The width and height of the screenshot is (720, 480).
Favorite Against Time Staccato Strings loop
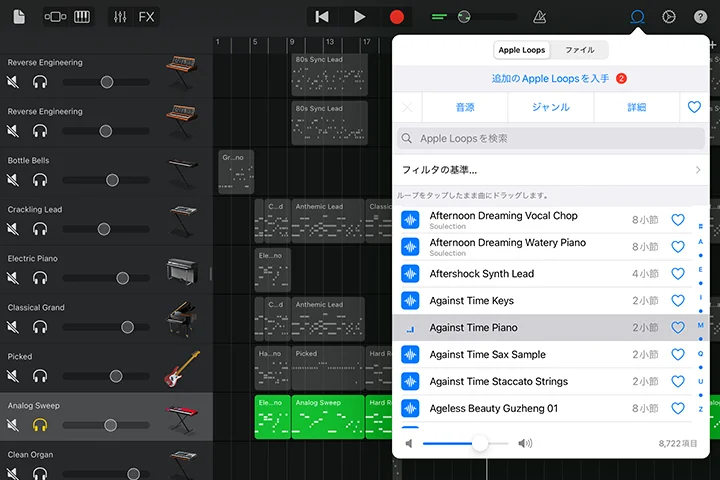pos(678,381)
